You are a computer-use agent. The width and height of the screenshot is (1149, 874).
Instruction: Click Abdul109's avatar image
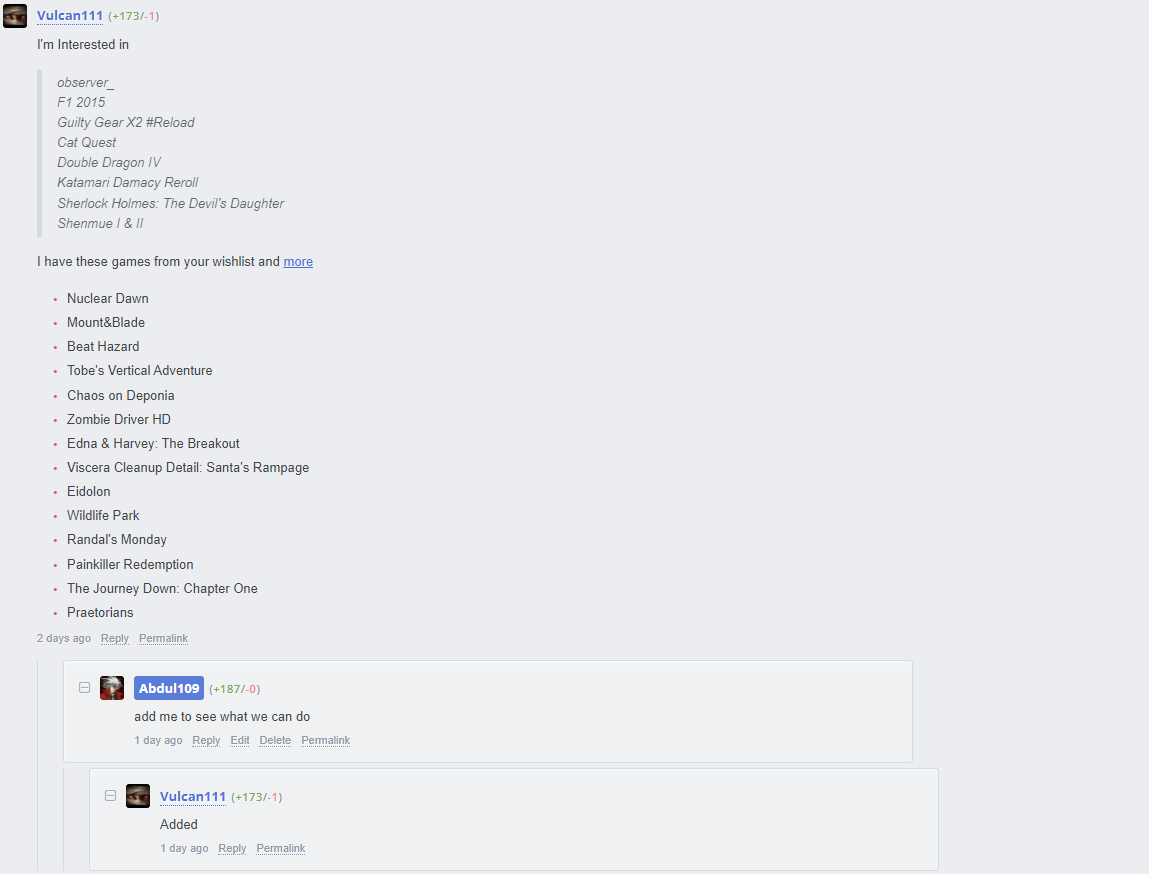(x=111, y=688)
